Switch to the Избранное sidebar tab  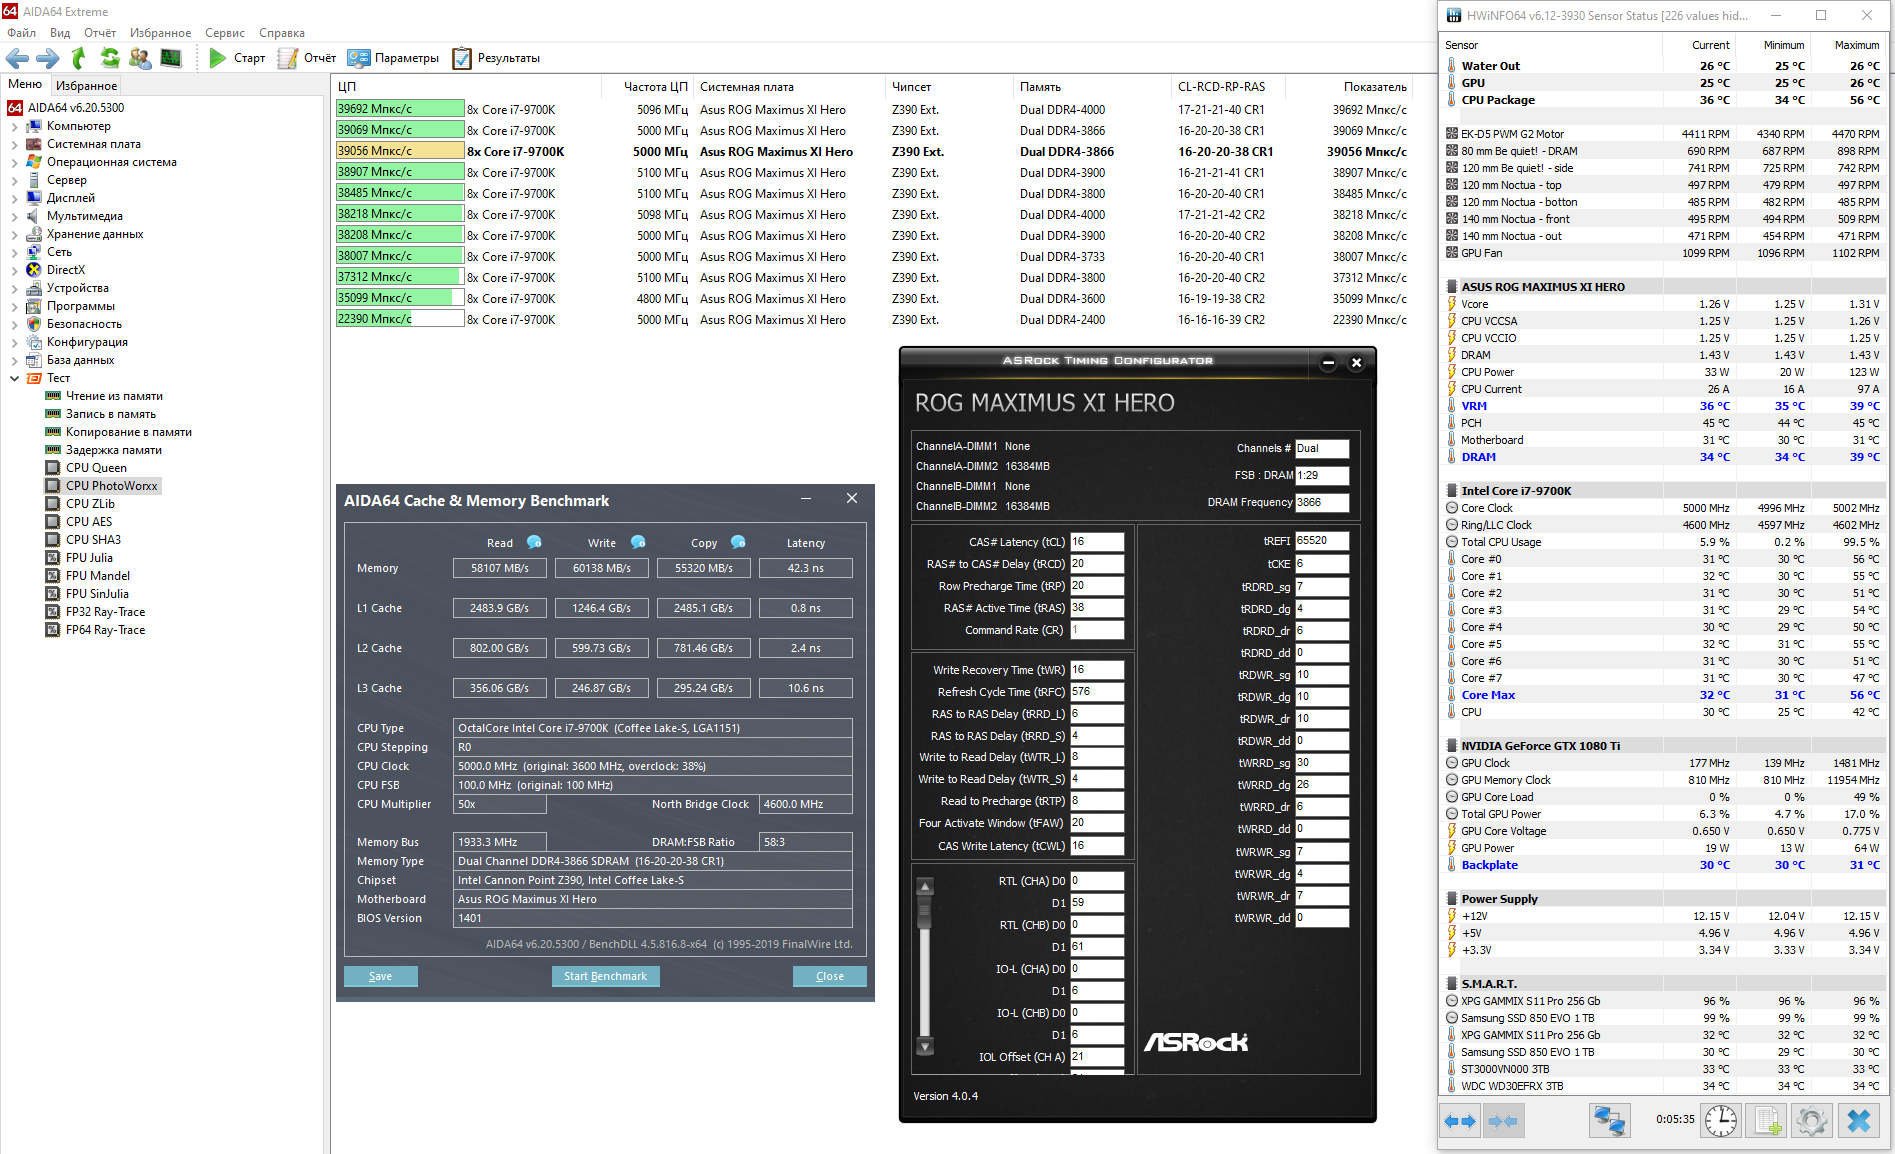(86, 86)
